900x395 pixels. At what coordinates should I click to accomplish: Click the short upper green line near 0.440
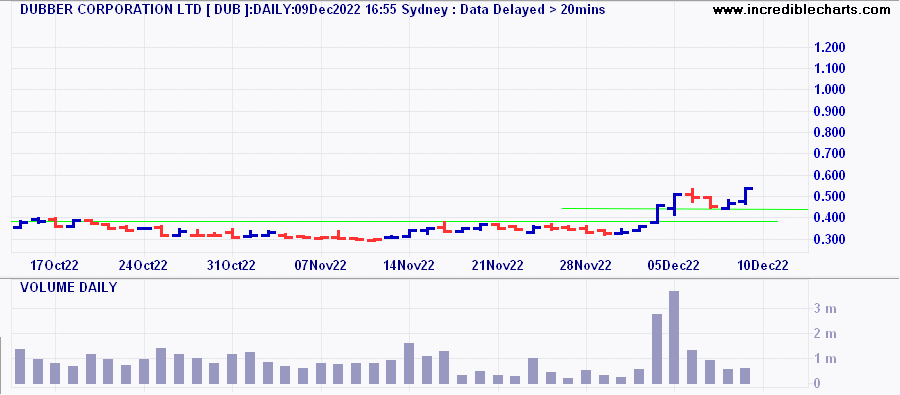[685, 209]
